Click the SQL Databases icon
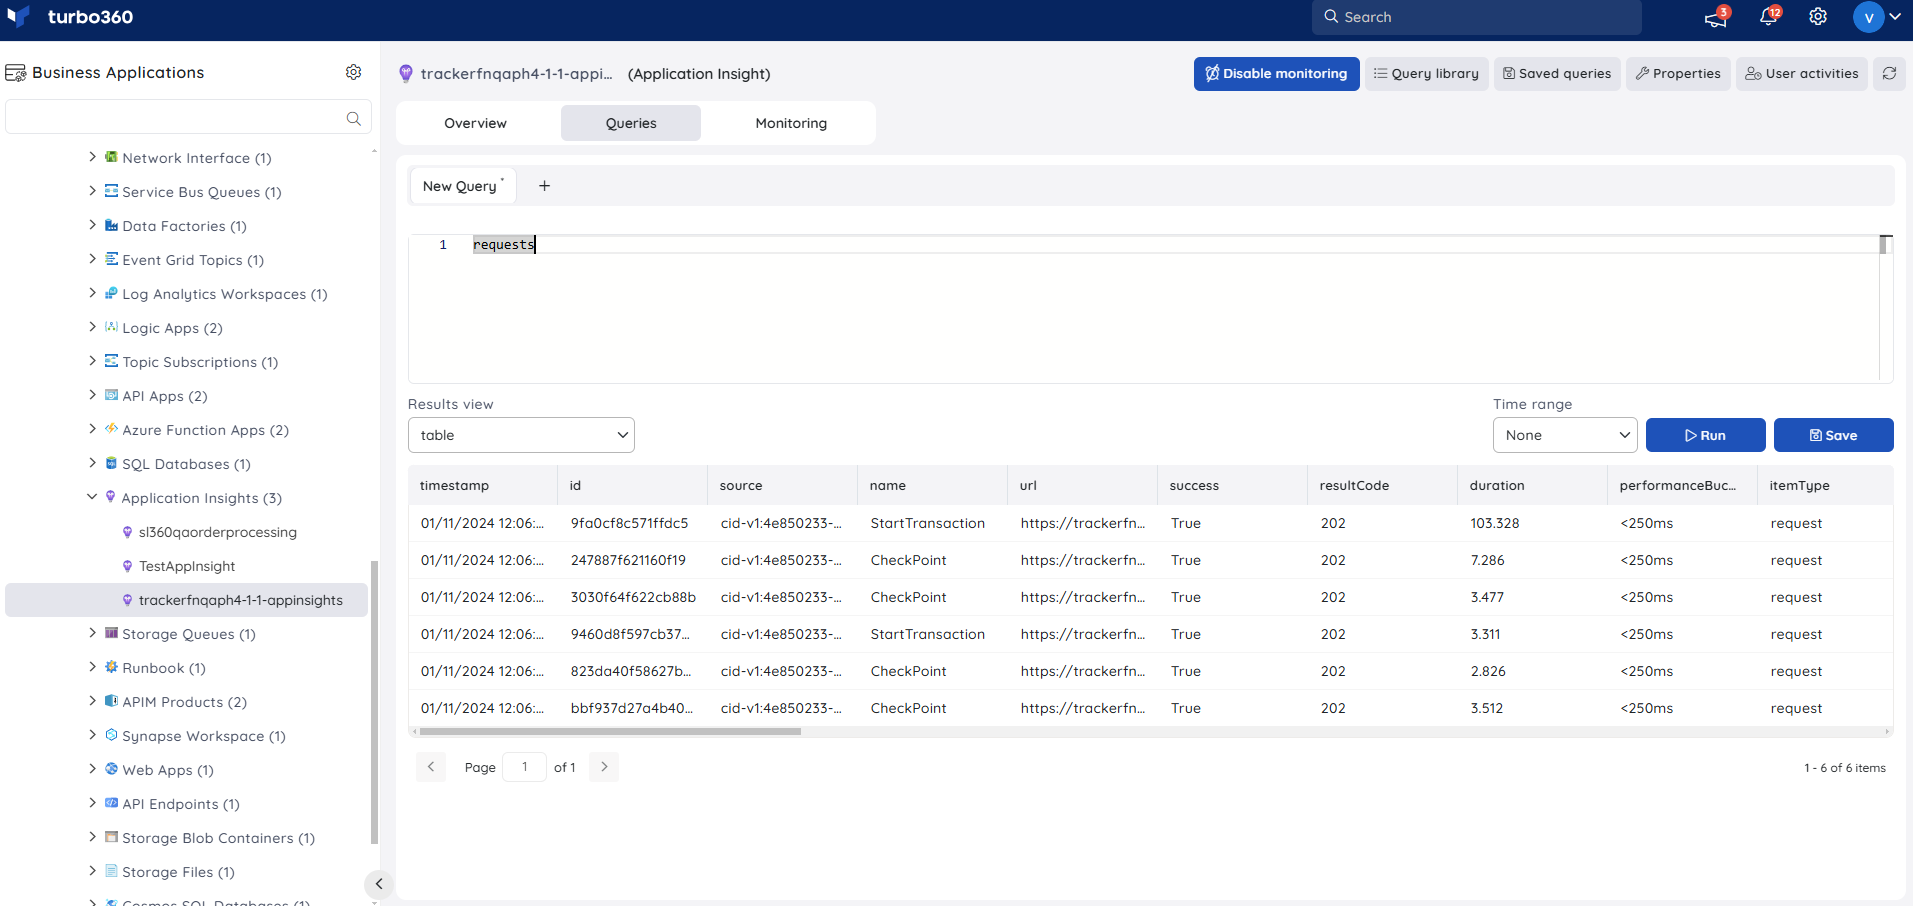Viewport: 1913px width, 906px height. tap(111, 463)
